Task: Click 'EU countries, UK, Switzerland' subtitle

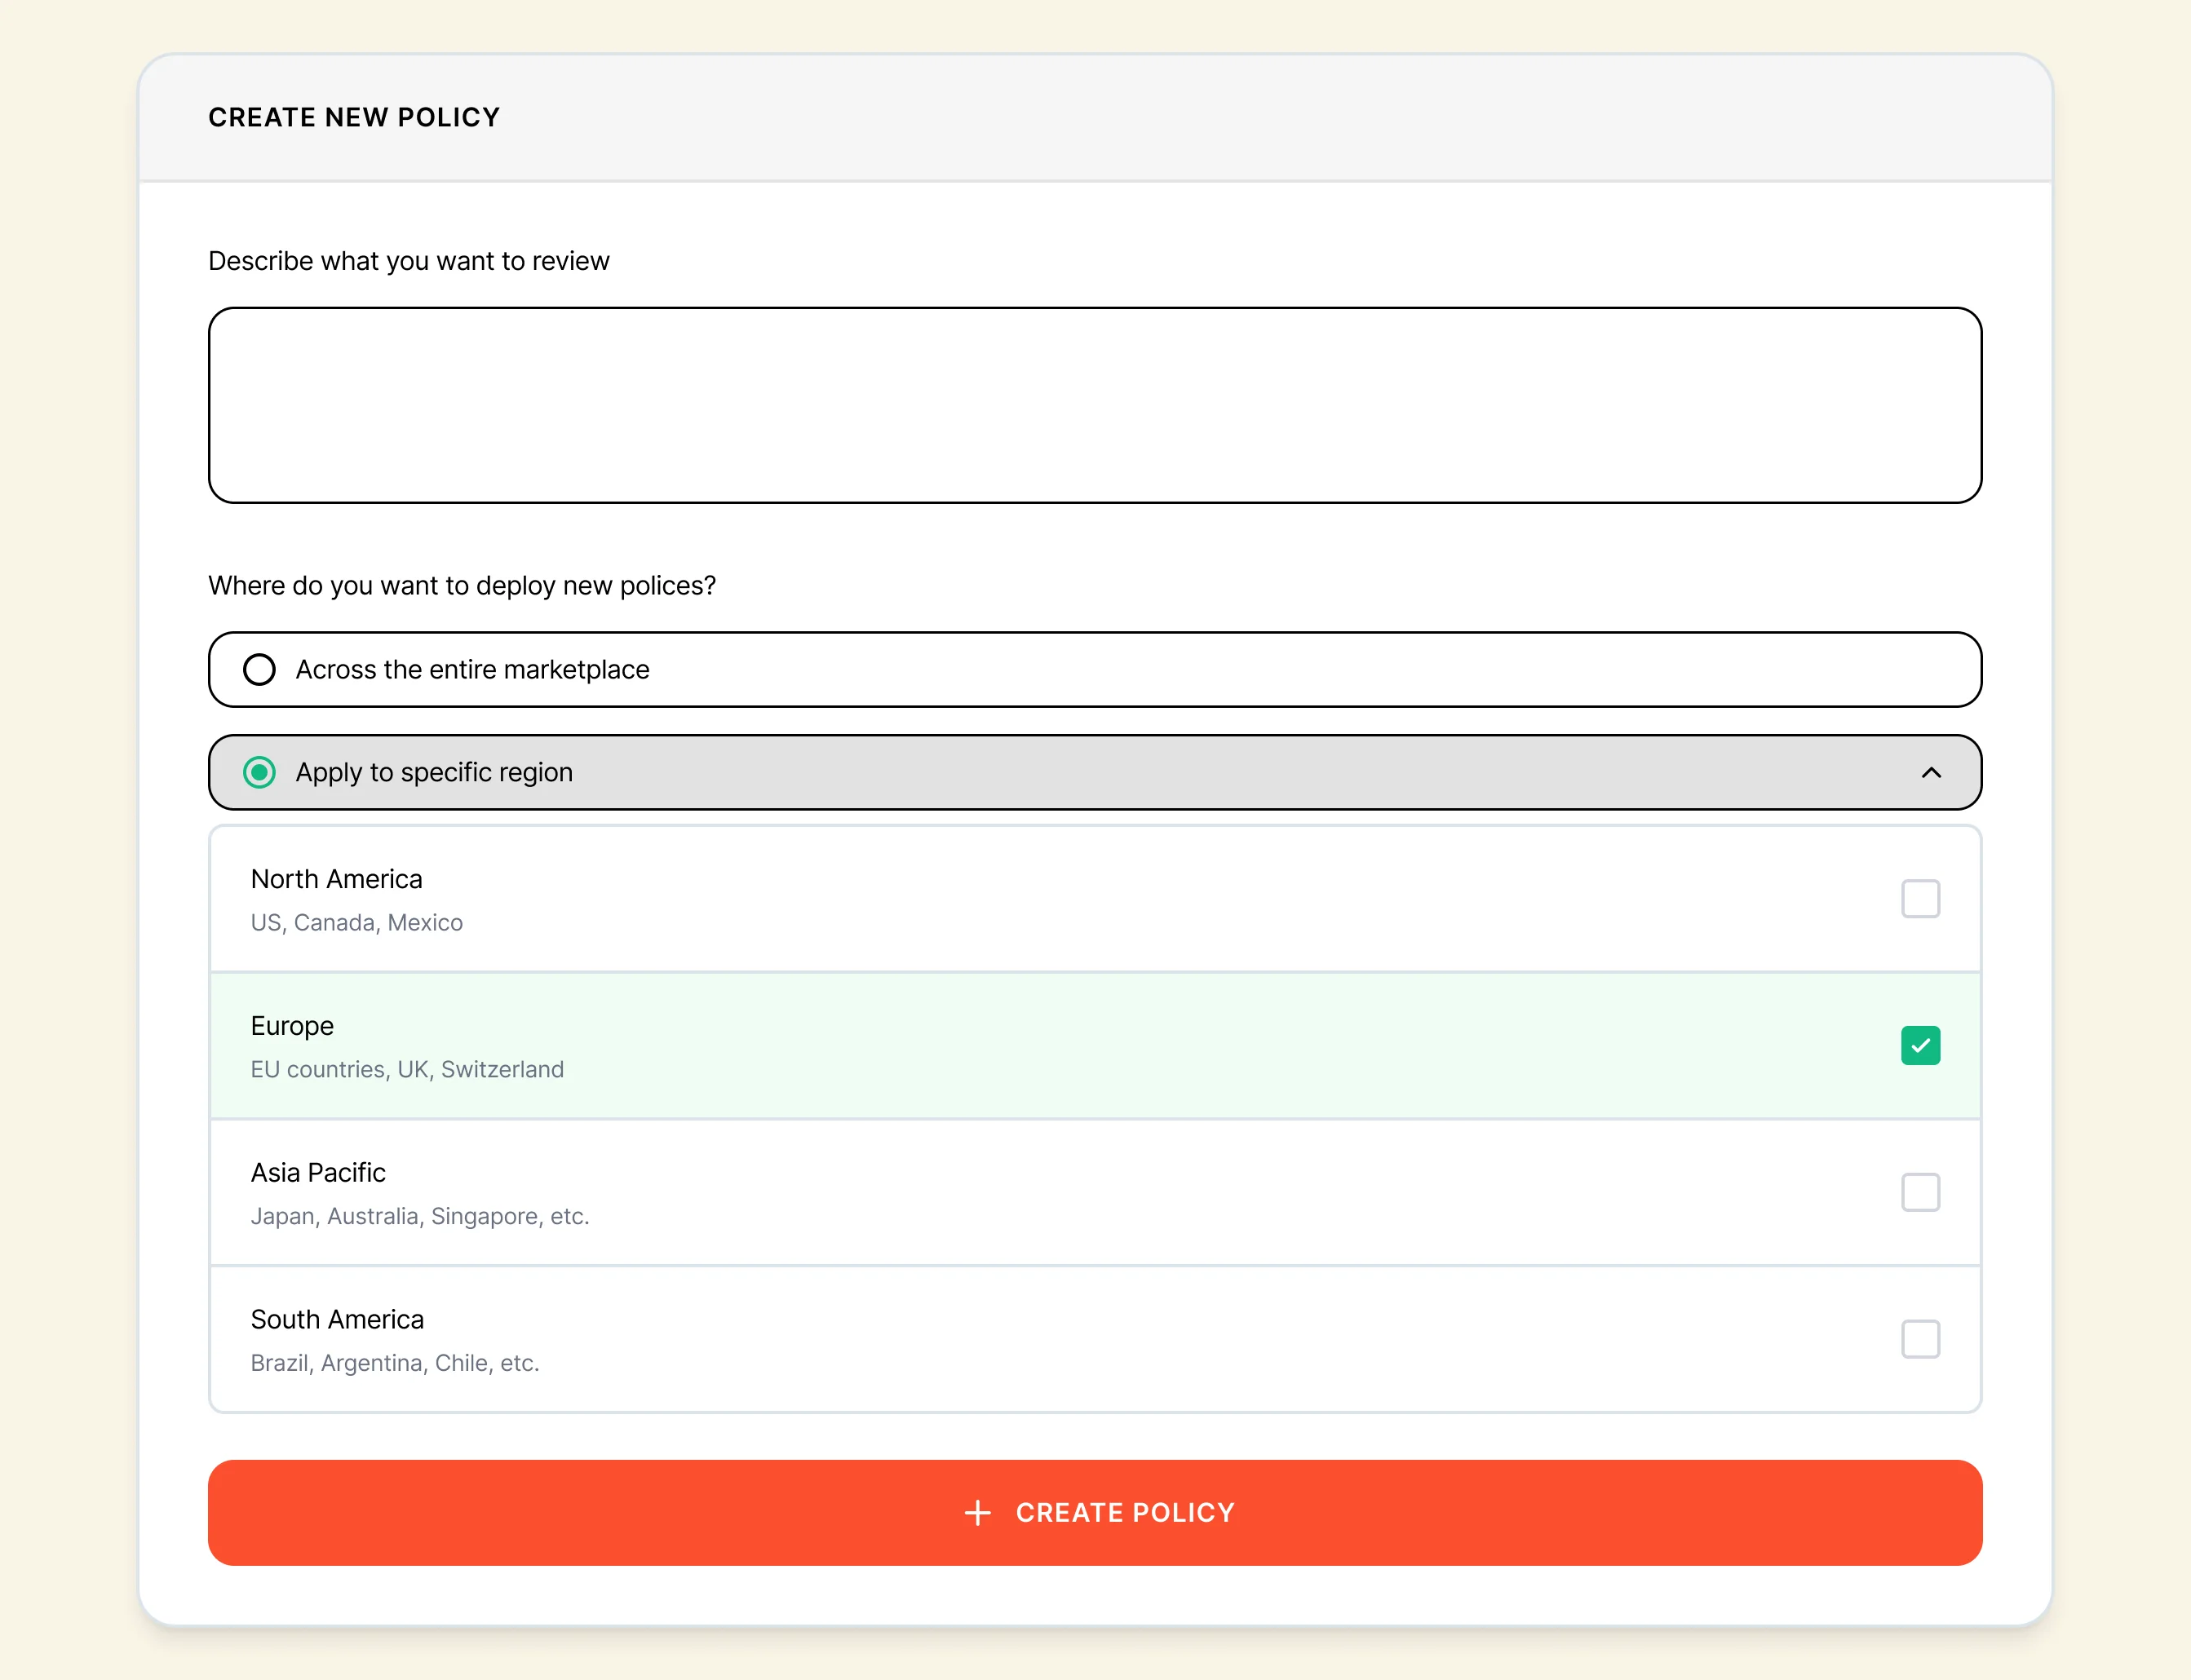Action: tap(407, 1070)
